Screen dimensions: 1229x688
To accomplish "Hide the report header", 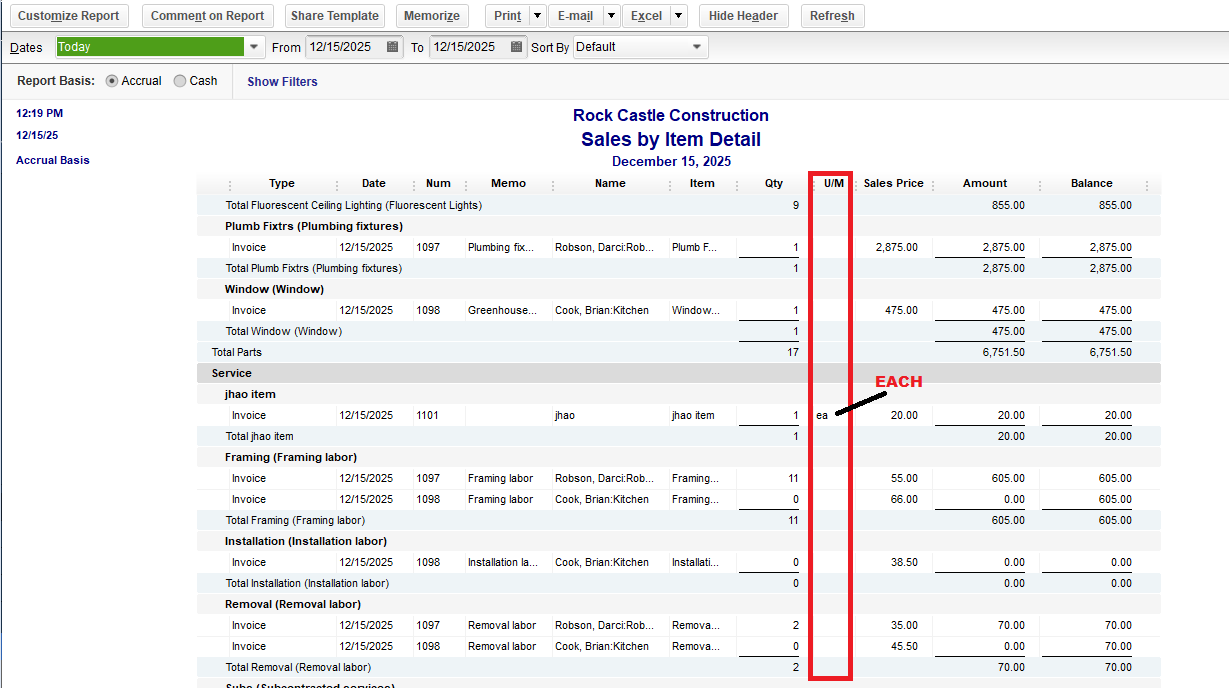I will 743,16.
